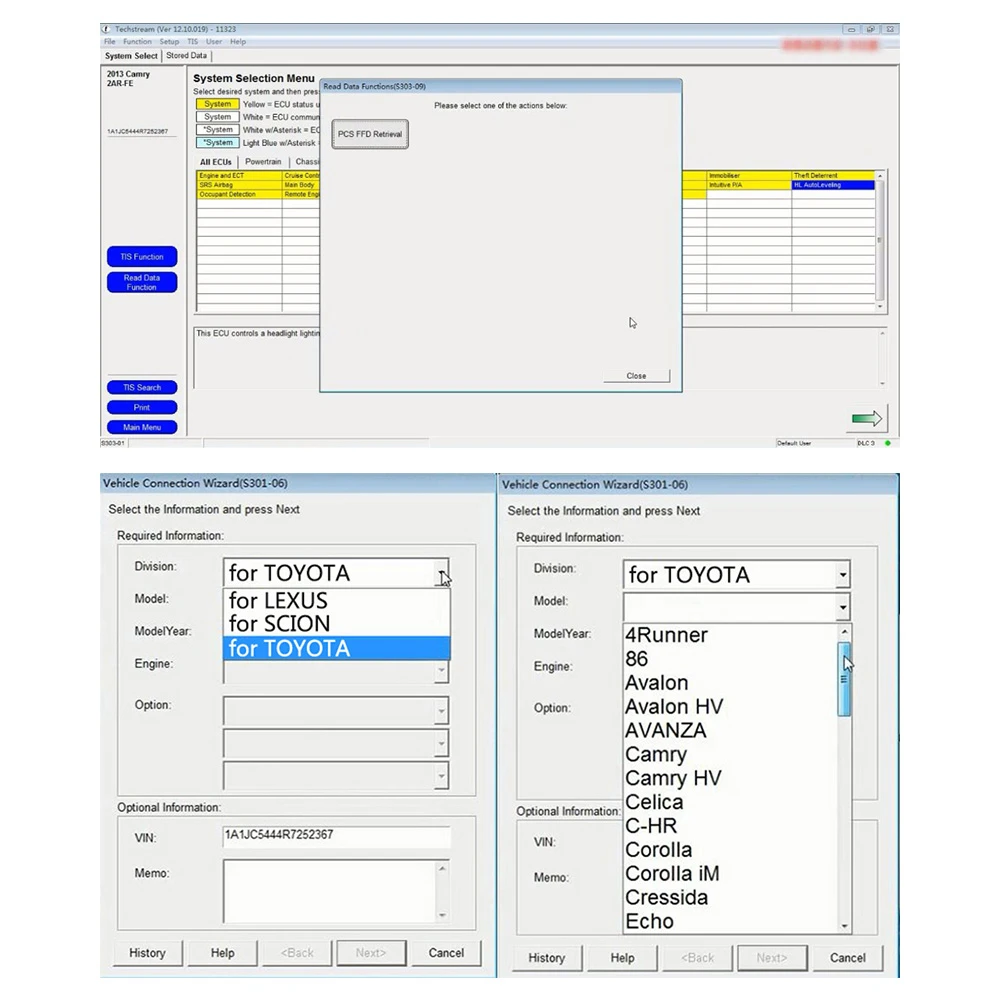Select Avalon from model list

coord(730,682)
